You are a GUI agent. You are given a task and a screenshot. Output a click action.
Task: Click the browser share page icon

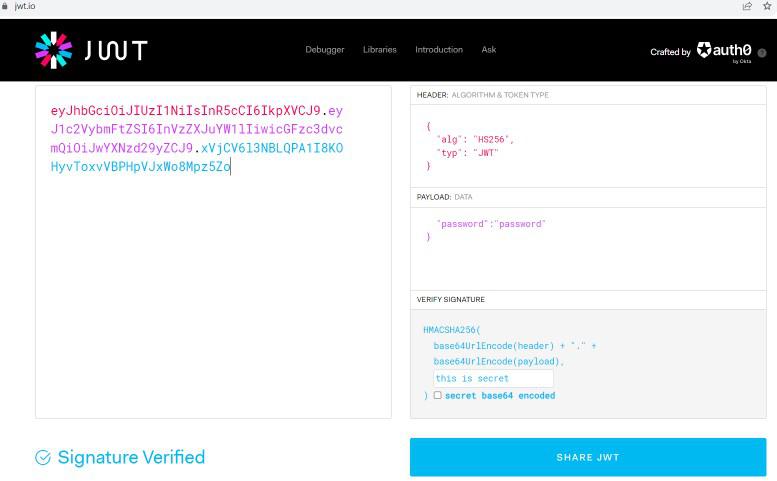pos(747,6)
